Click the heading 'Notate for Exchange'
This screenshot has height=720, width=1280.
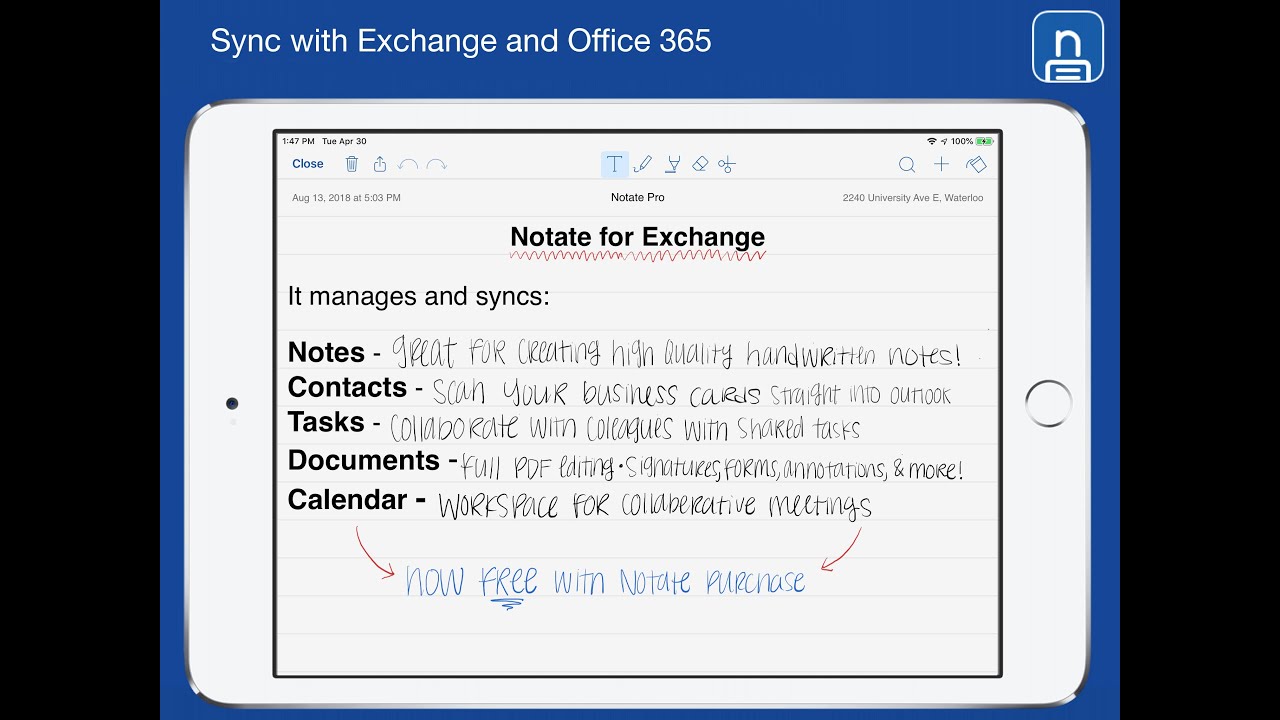(x=638, y=237)
